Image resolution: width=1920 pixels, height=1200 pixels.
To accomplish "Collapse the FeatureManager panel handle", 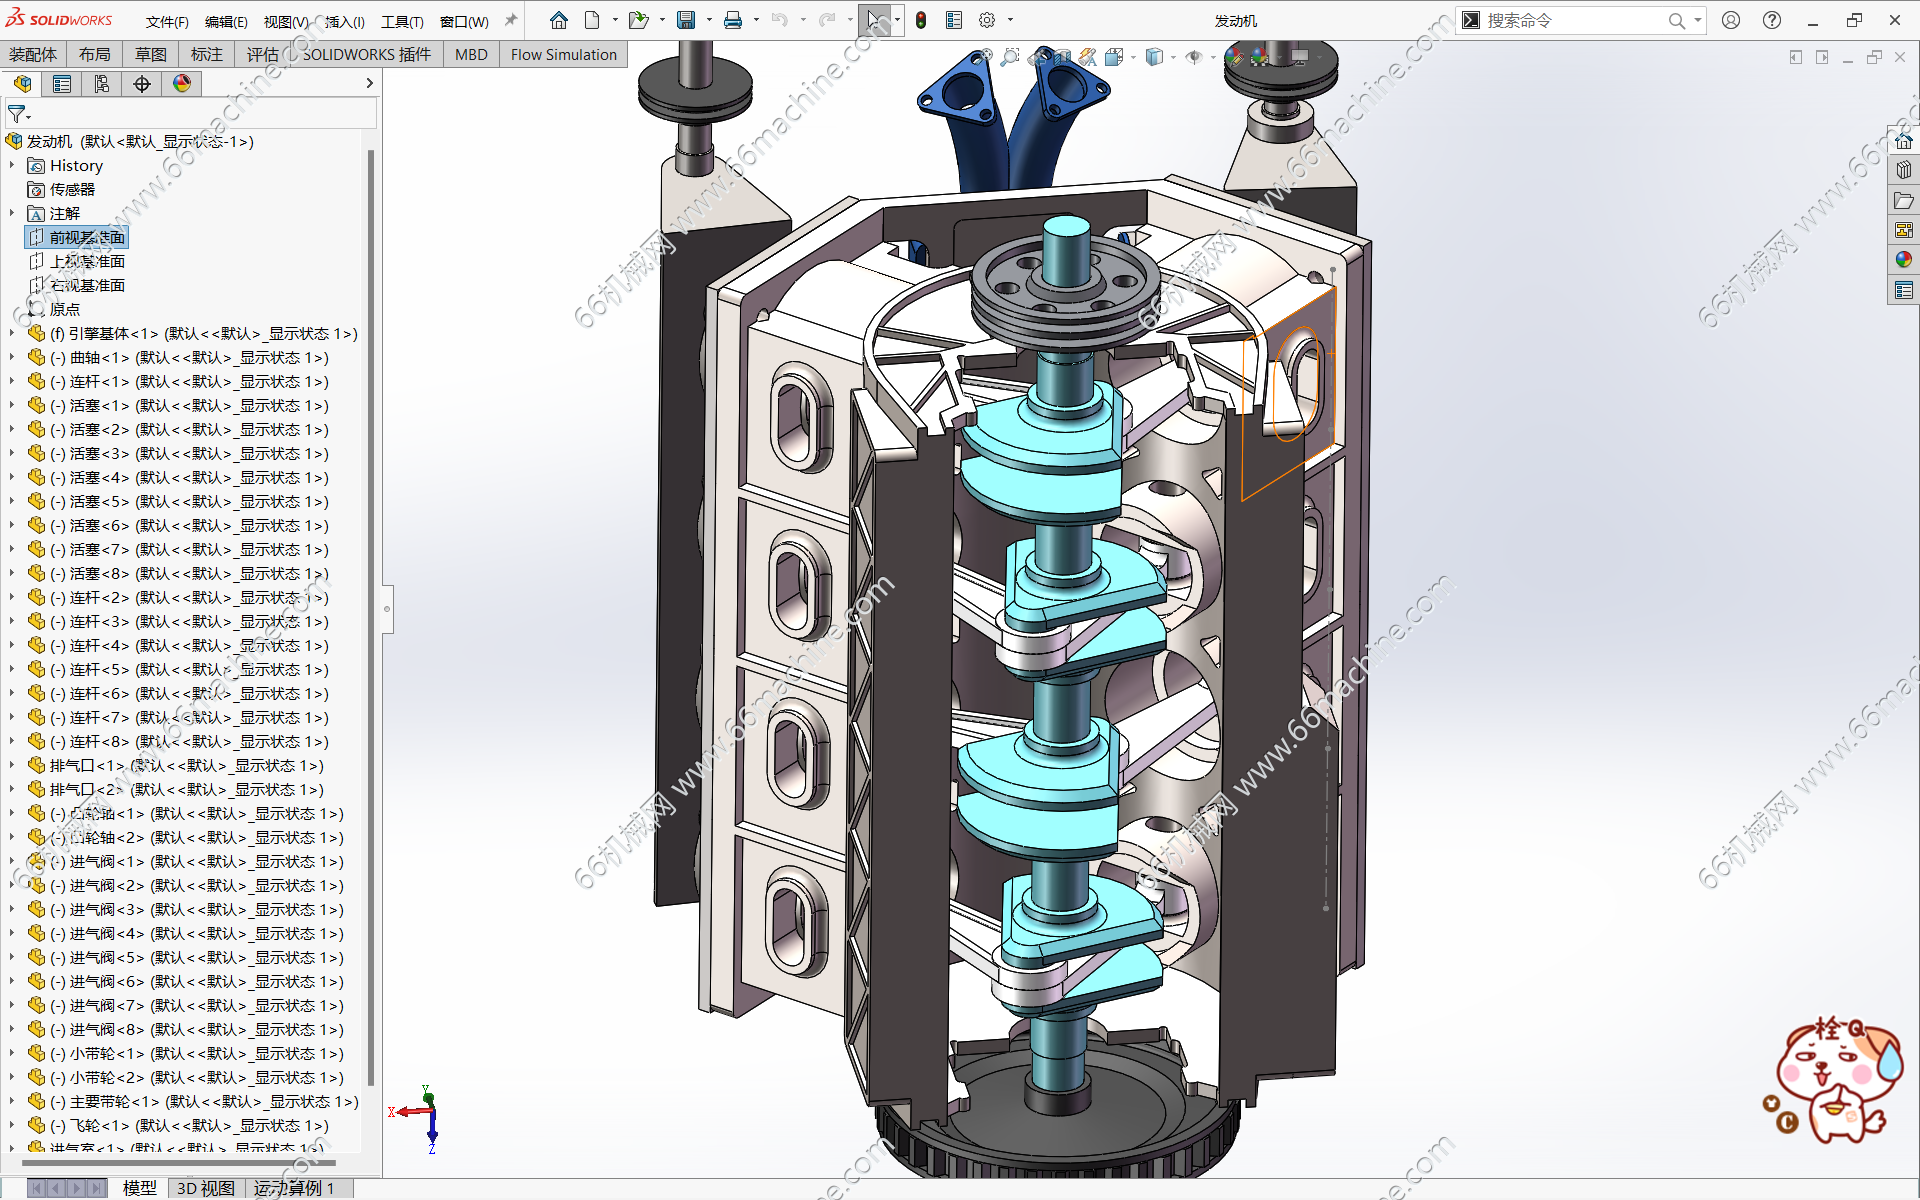I will [387, 608].
